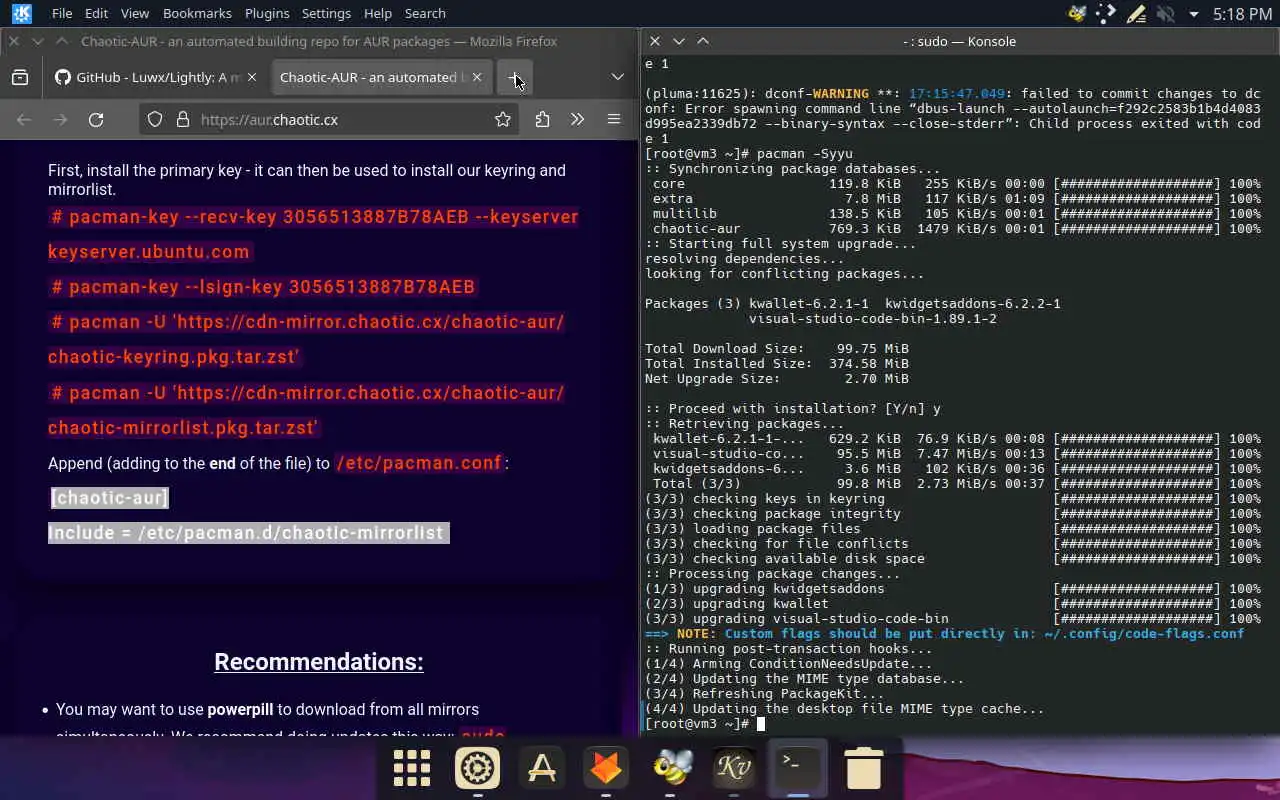
Task: Focus the aur.chaotic.cx address bar
Action: (330, 119)
